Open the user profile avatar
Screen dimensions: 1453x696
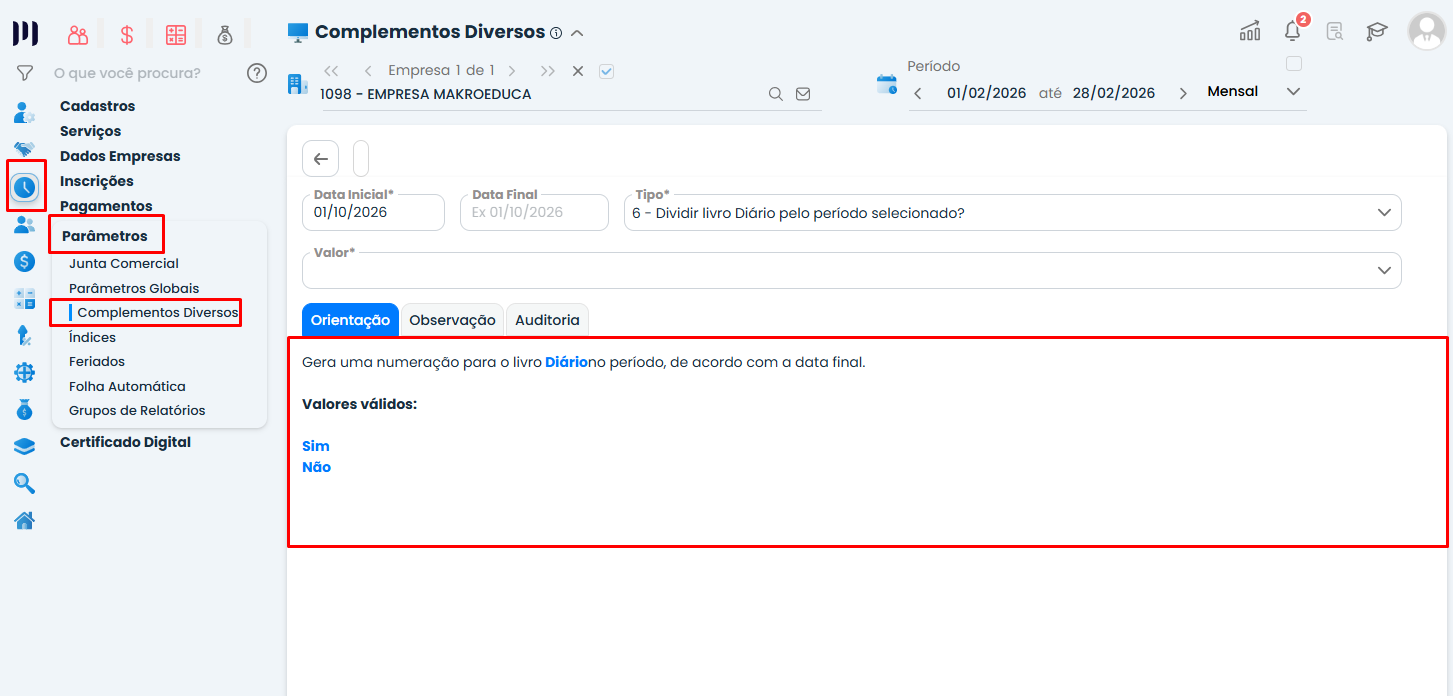click(1426, 31)
